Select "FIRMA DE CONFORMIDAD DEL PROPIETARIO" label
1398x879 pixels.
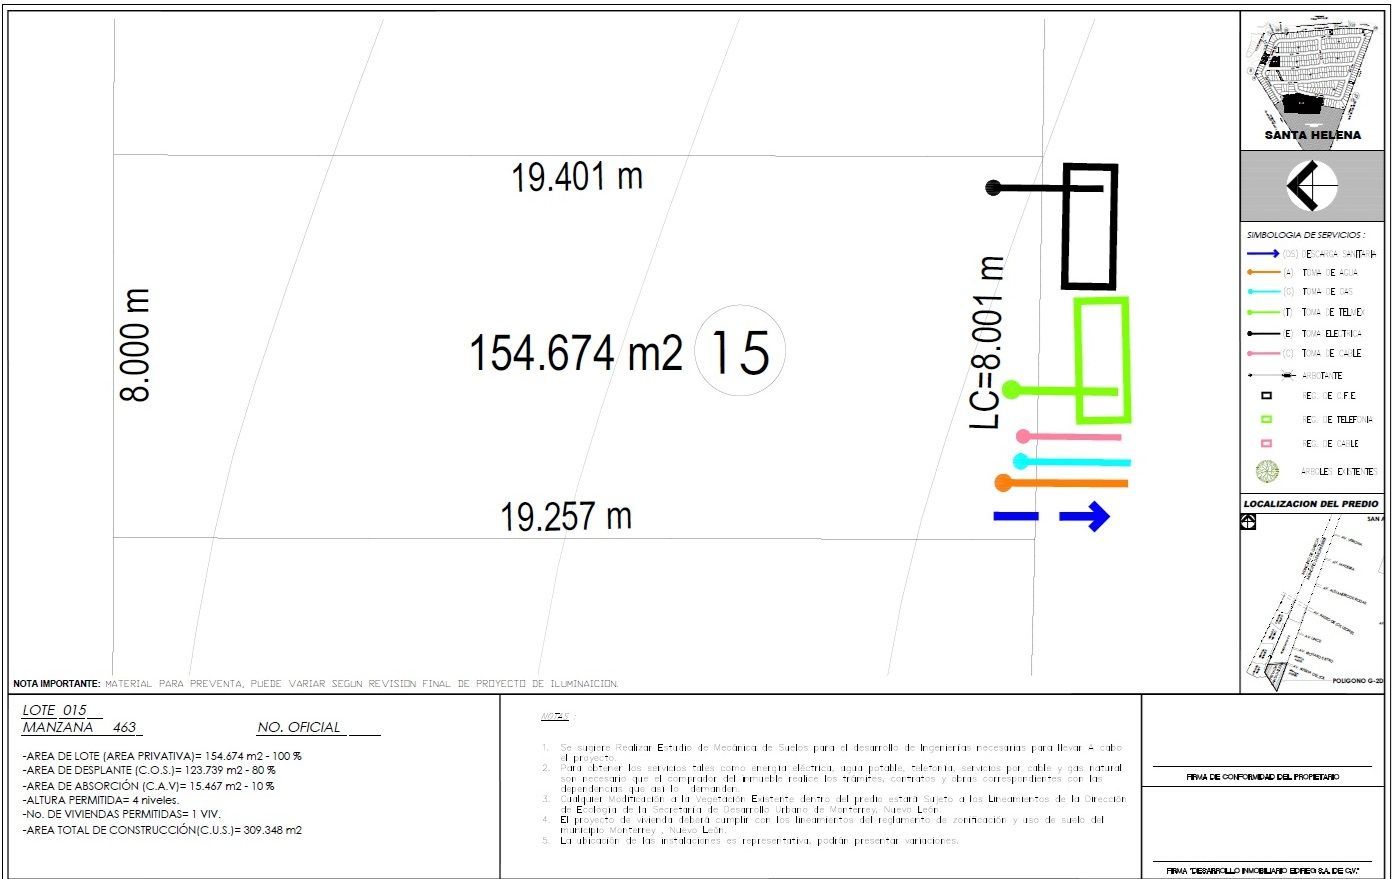(x=1263, y=777)
